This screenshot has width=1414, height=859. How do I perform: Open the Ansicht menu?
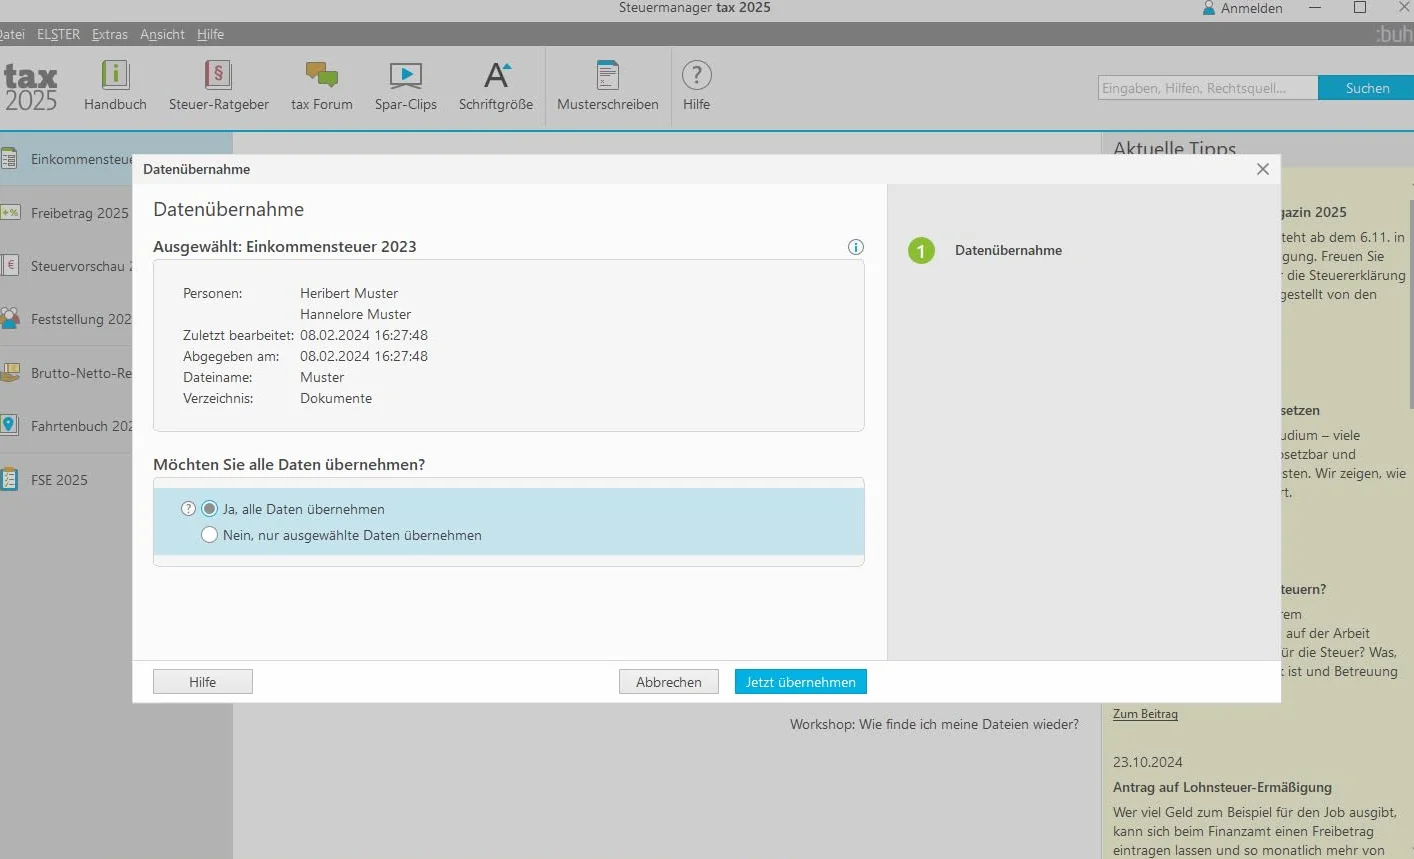pyautogui.click(x=162, y=34)
